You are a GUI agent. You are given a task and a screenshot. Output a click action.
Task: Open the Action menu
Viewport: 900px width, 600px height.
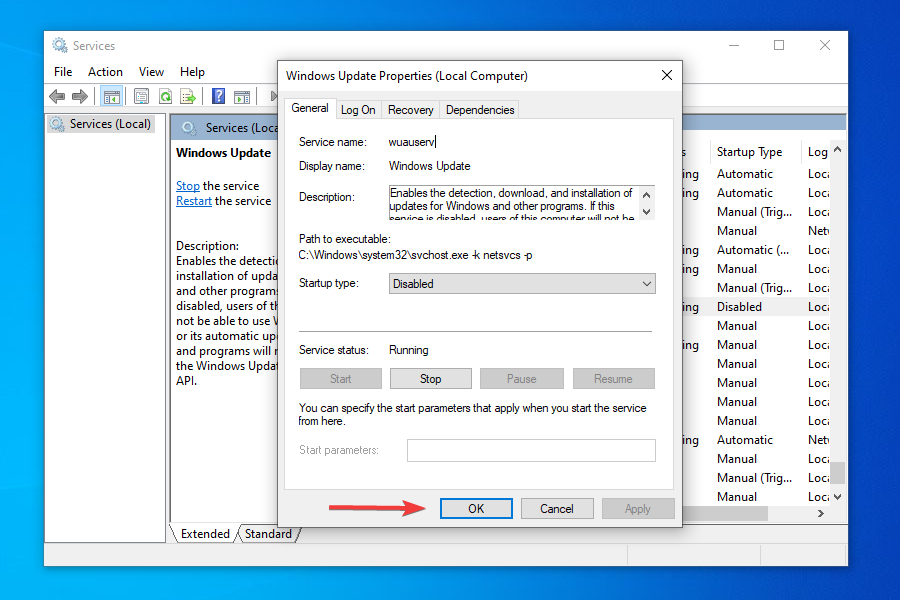point(105,71)
